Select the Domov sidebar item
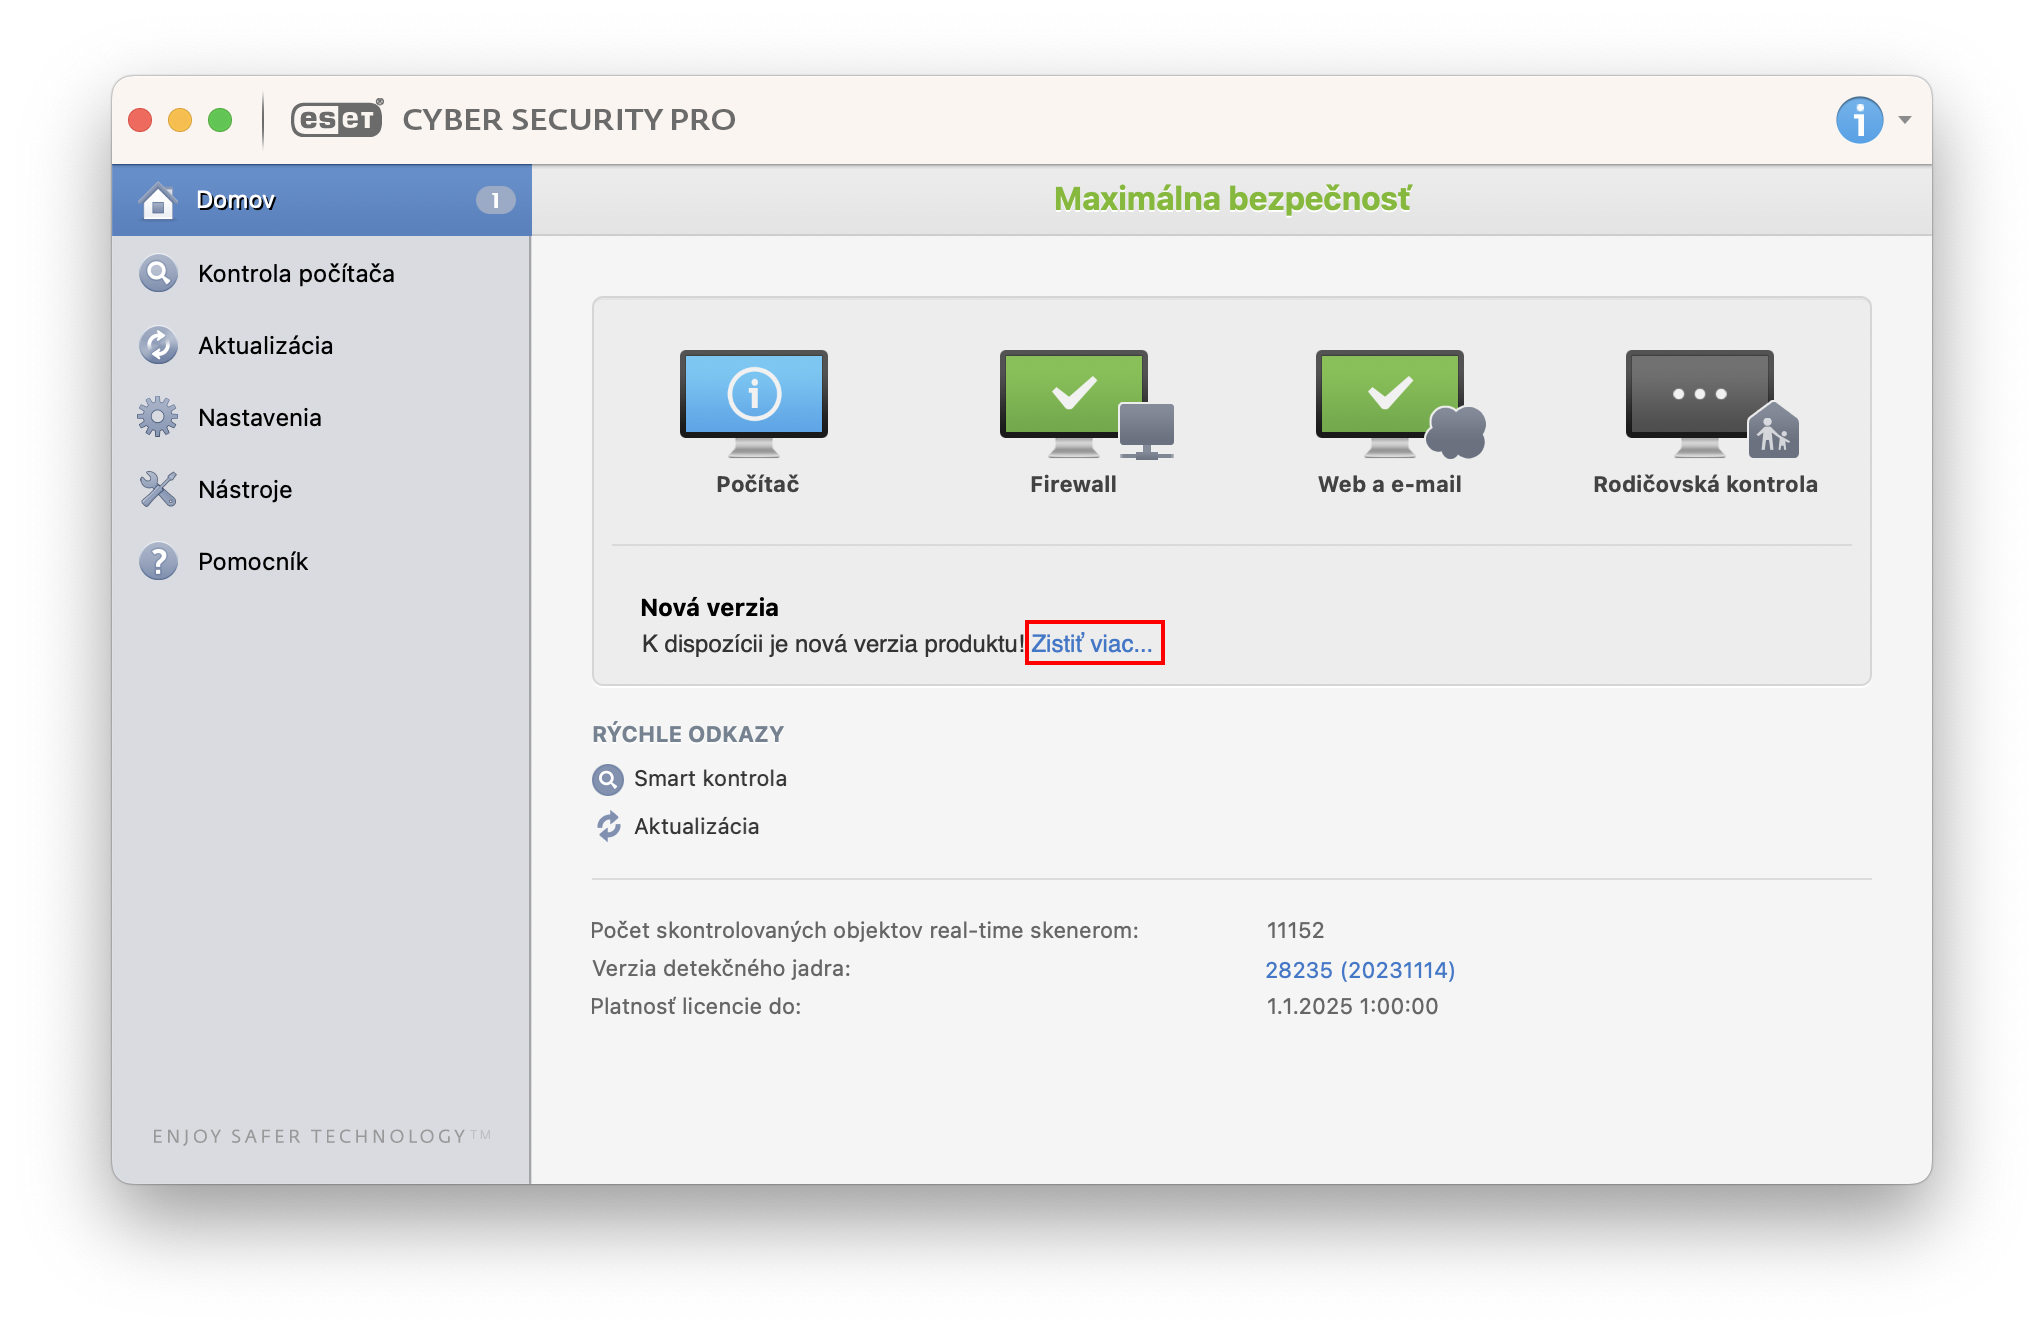The height and width of the screenshot is (1332, 2044). click(236, 200)
